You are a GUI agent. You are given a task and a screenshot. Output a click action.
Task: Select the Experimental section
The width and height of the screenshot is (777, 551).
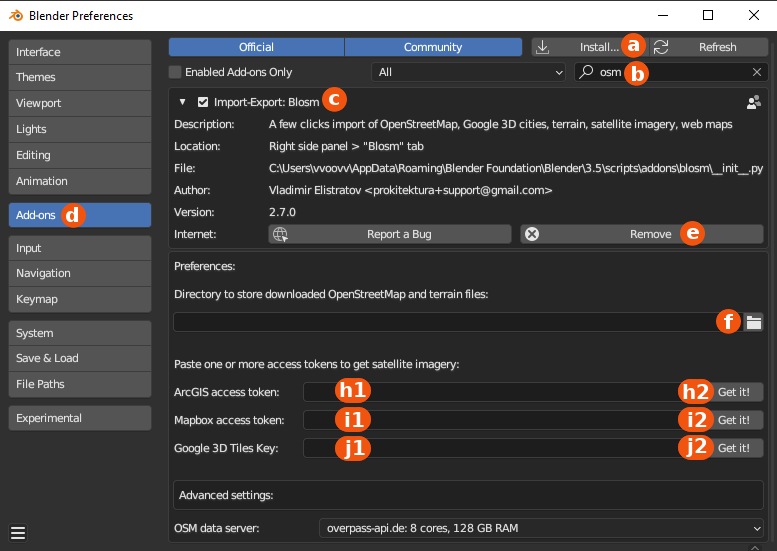click(80, 418)
